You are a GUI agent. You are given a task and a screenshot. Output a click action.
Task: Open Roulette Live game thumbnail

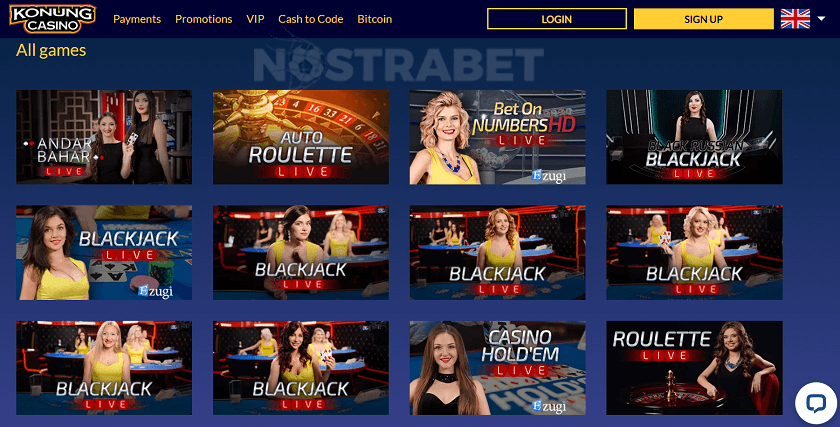pos(694,368)
